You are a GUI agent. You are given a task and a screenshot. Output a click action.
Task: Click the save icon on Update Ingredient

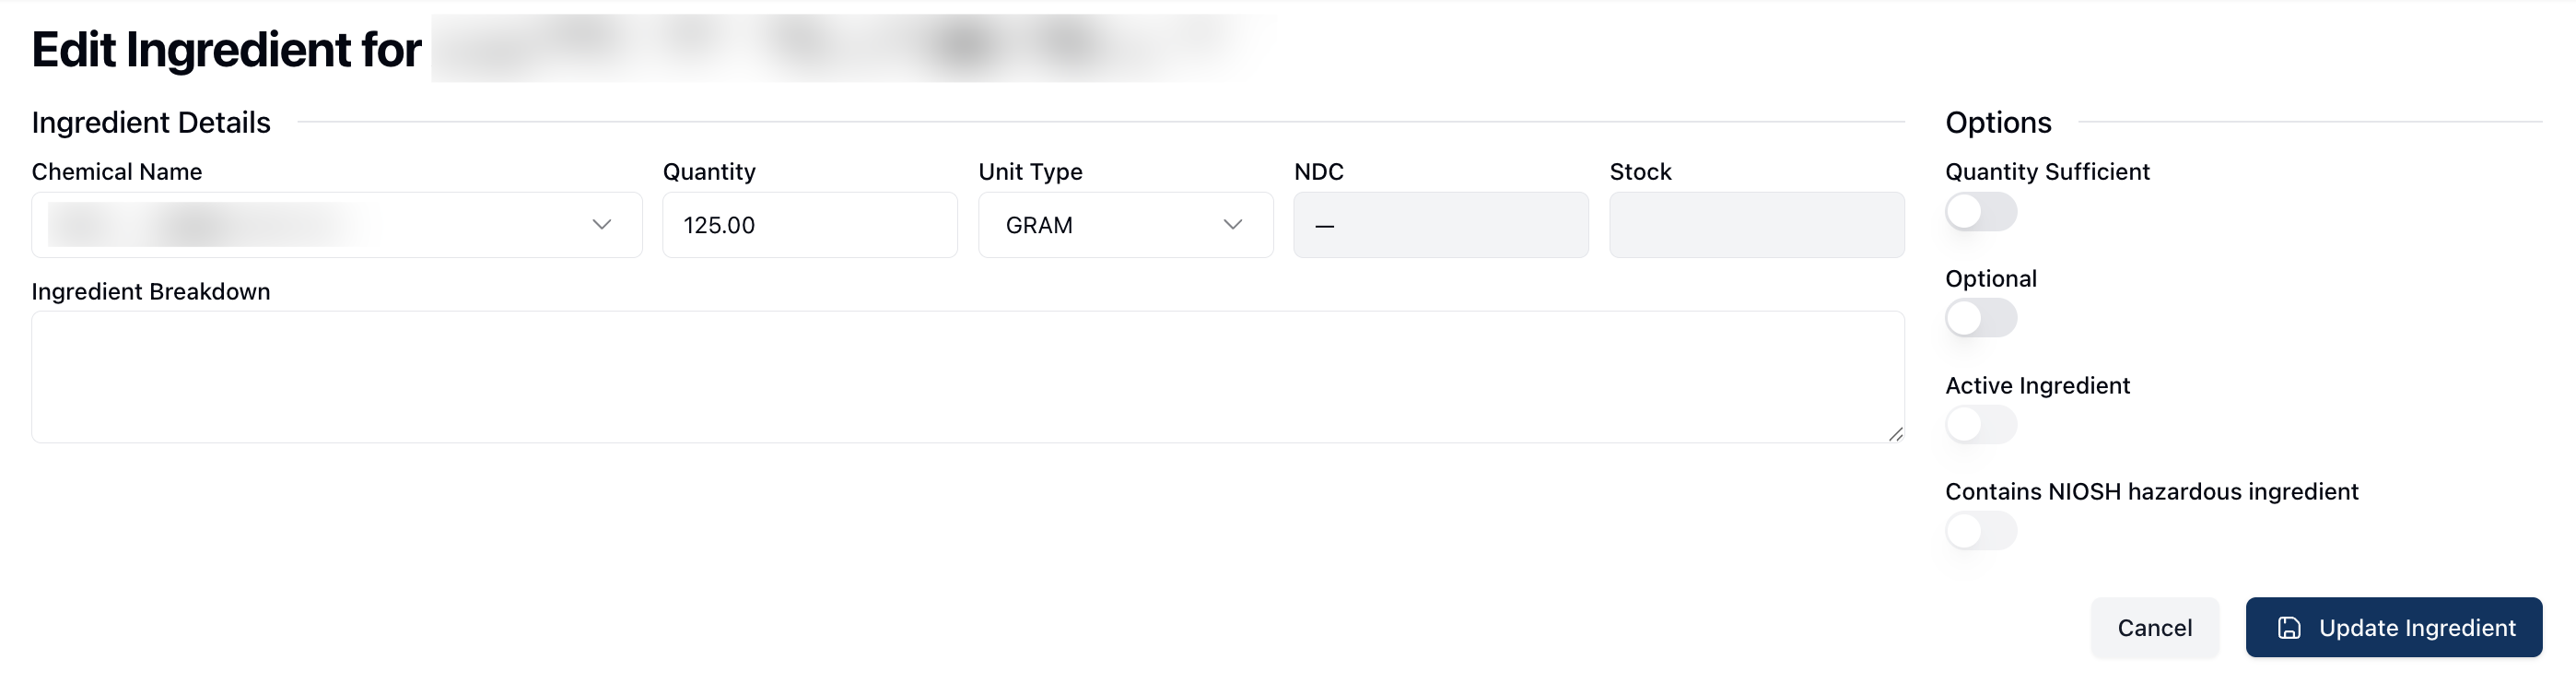tap(2289, 628)
